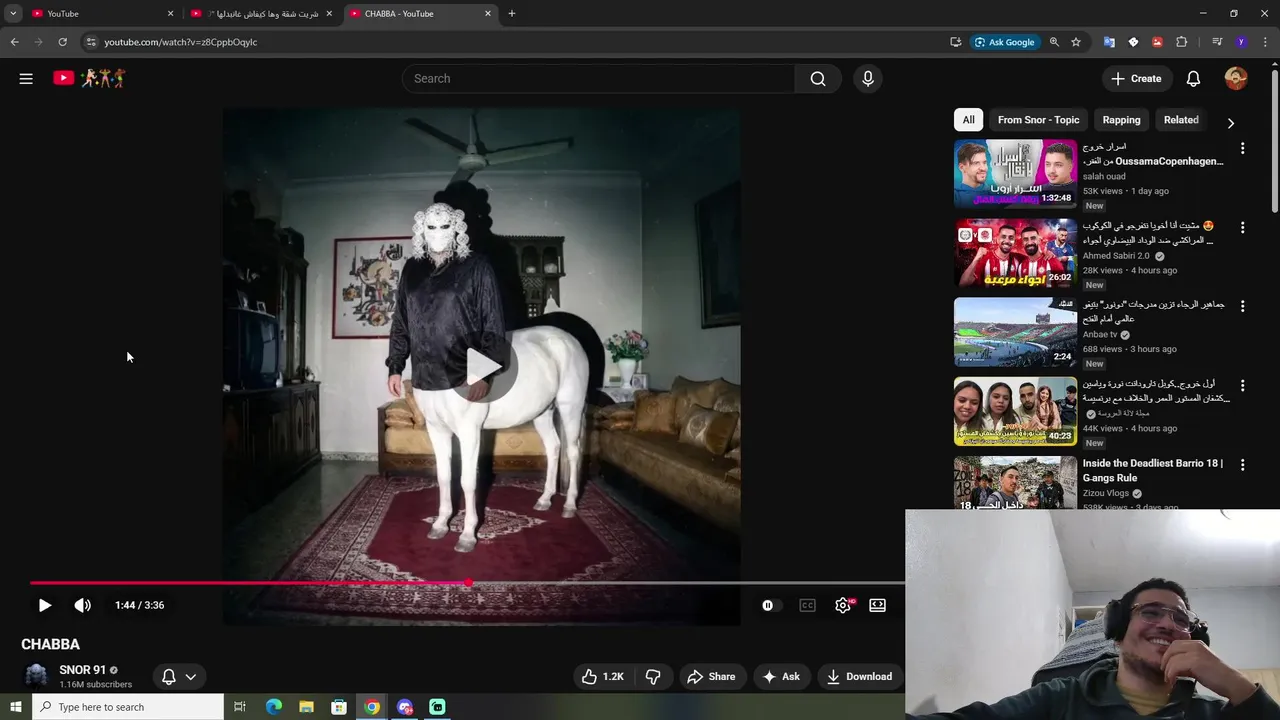Open options for the 40:23 video
The image size is (1280, 720).
1242,385
